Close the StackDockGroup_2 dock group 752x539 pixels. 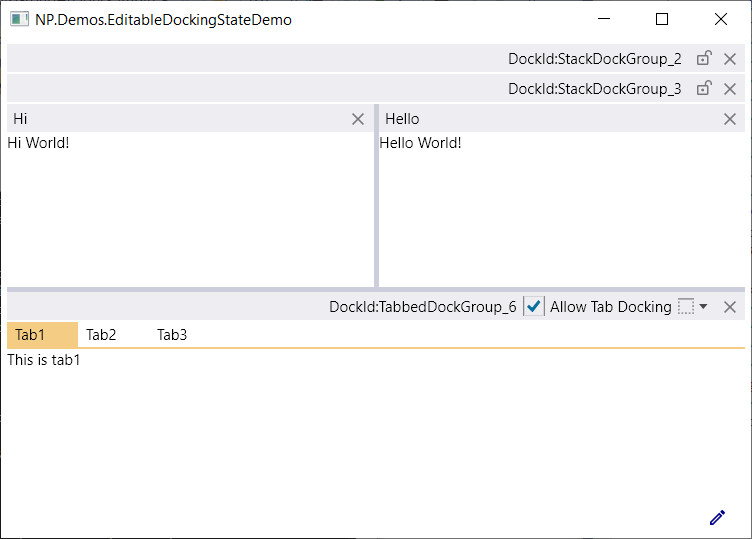(x=730, y=59)
